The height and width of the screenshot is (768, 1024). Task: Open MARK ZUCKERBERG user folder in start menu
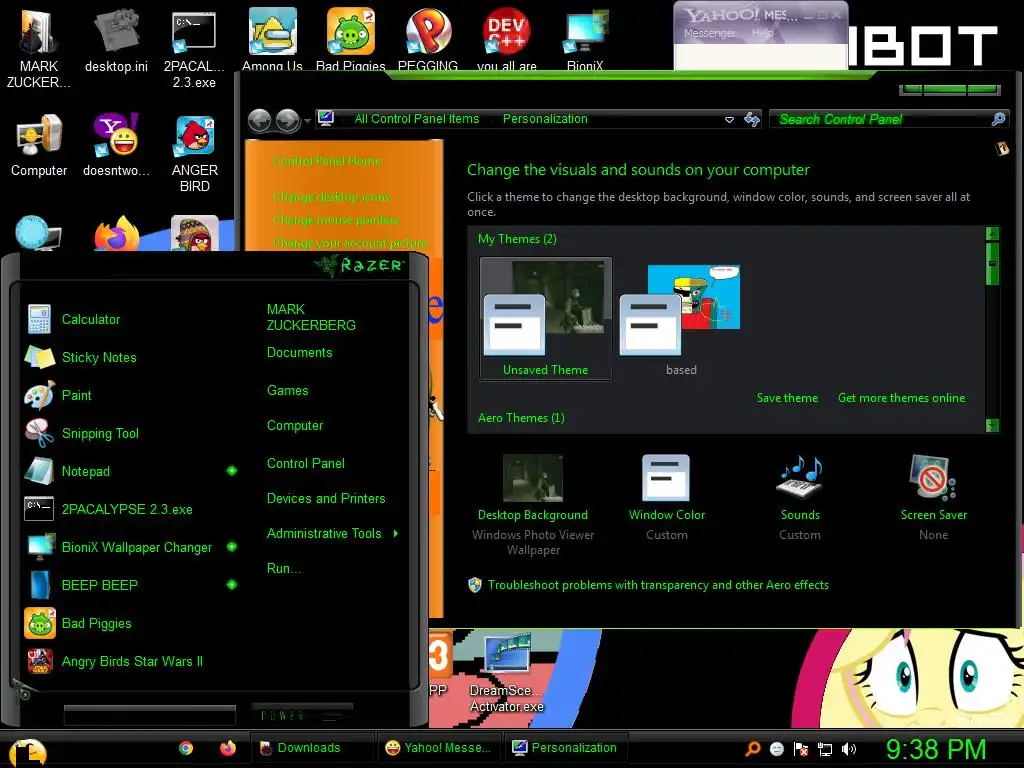(312, 317)
